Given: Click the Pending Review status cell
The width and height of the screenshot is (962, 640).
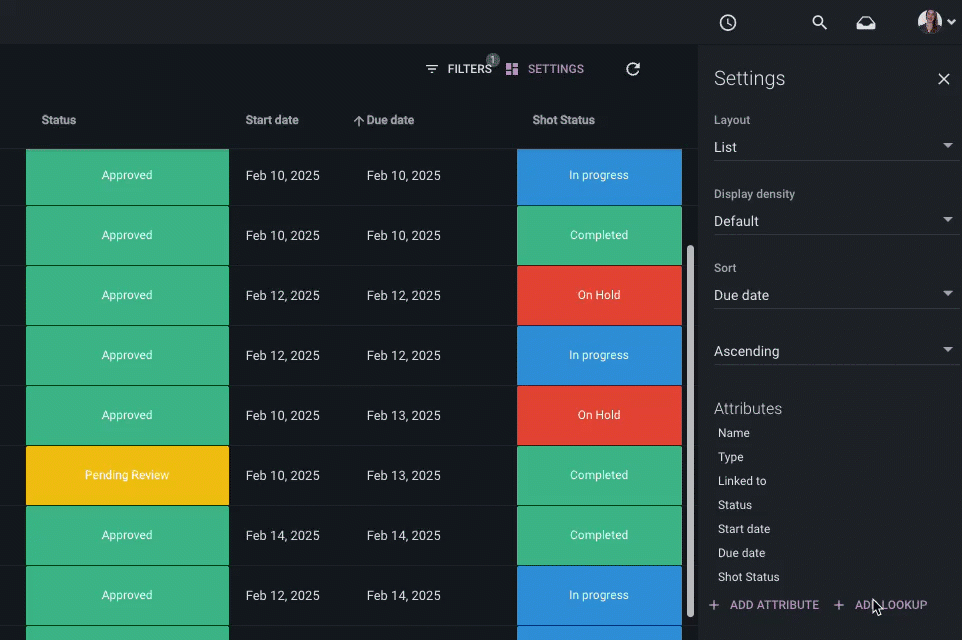Looking at the screenshot, I should click(x=127, y=476).
